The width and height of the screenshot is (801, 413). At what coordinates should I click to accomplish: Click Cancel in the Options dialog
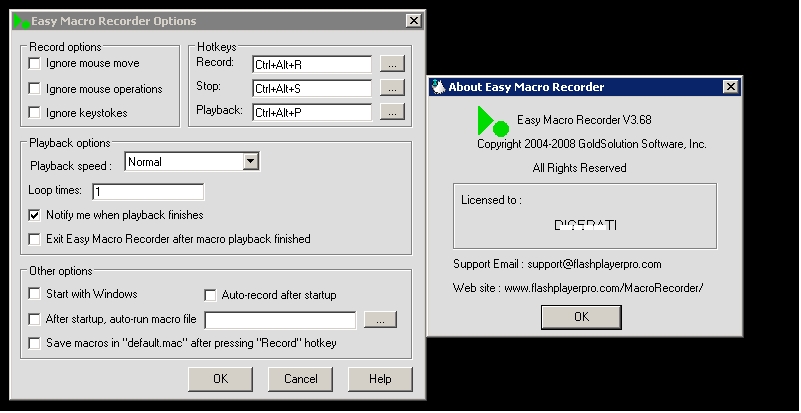(x=300, y=379)
